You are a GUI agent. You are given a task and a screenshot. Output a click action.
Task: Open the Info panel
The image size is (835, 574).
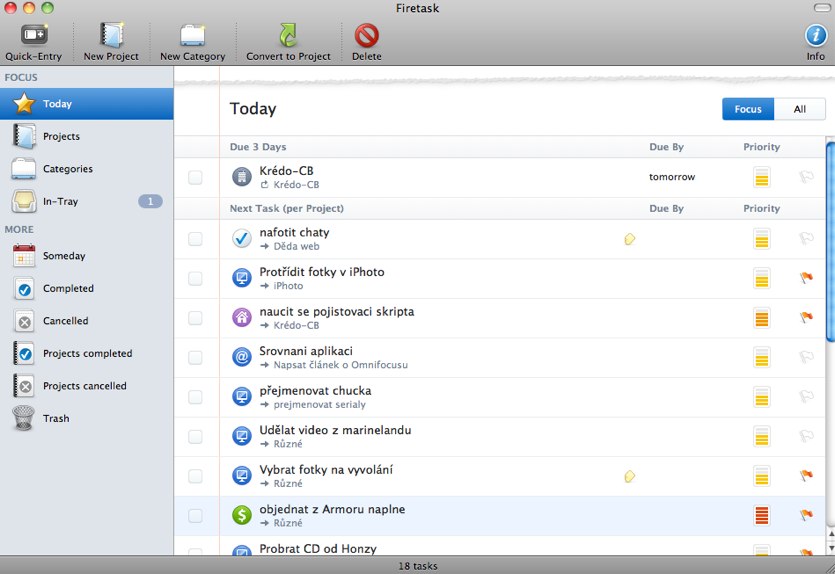click(x=815, y=36)
